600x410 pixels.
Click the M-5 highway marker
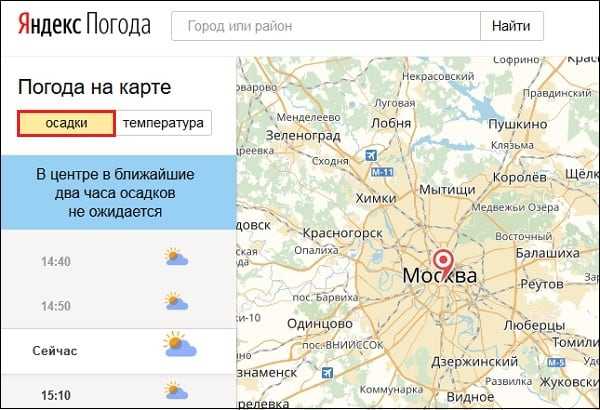pos(556,363)
